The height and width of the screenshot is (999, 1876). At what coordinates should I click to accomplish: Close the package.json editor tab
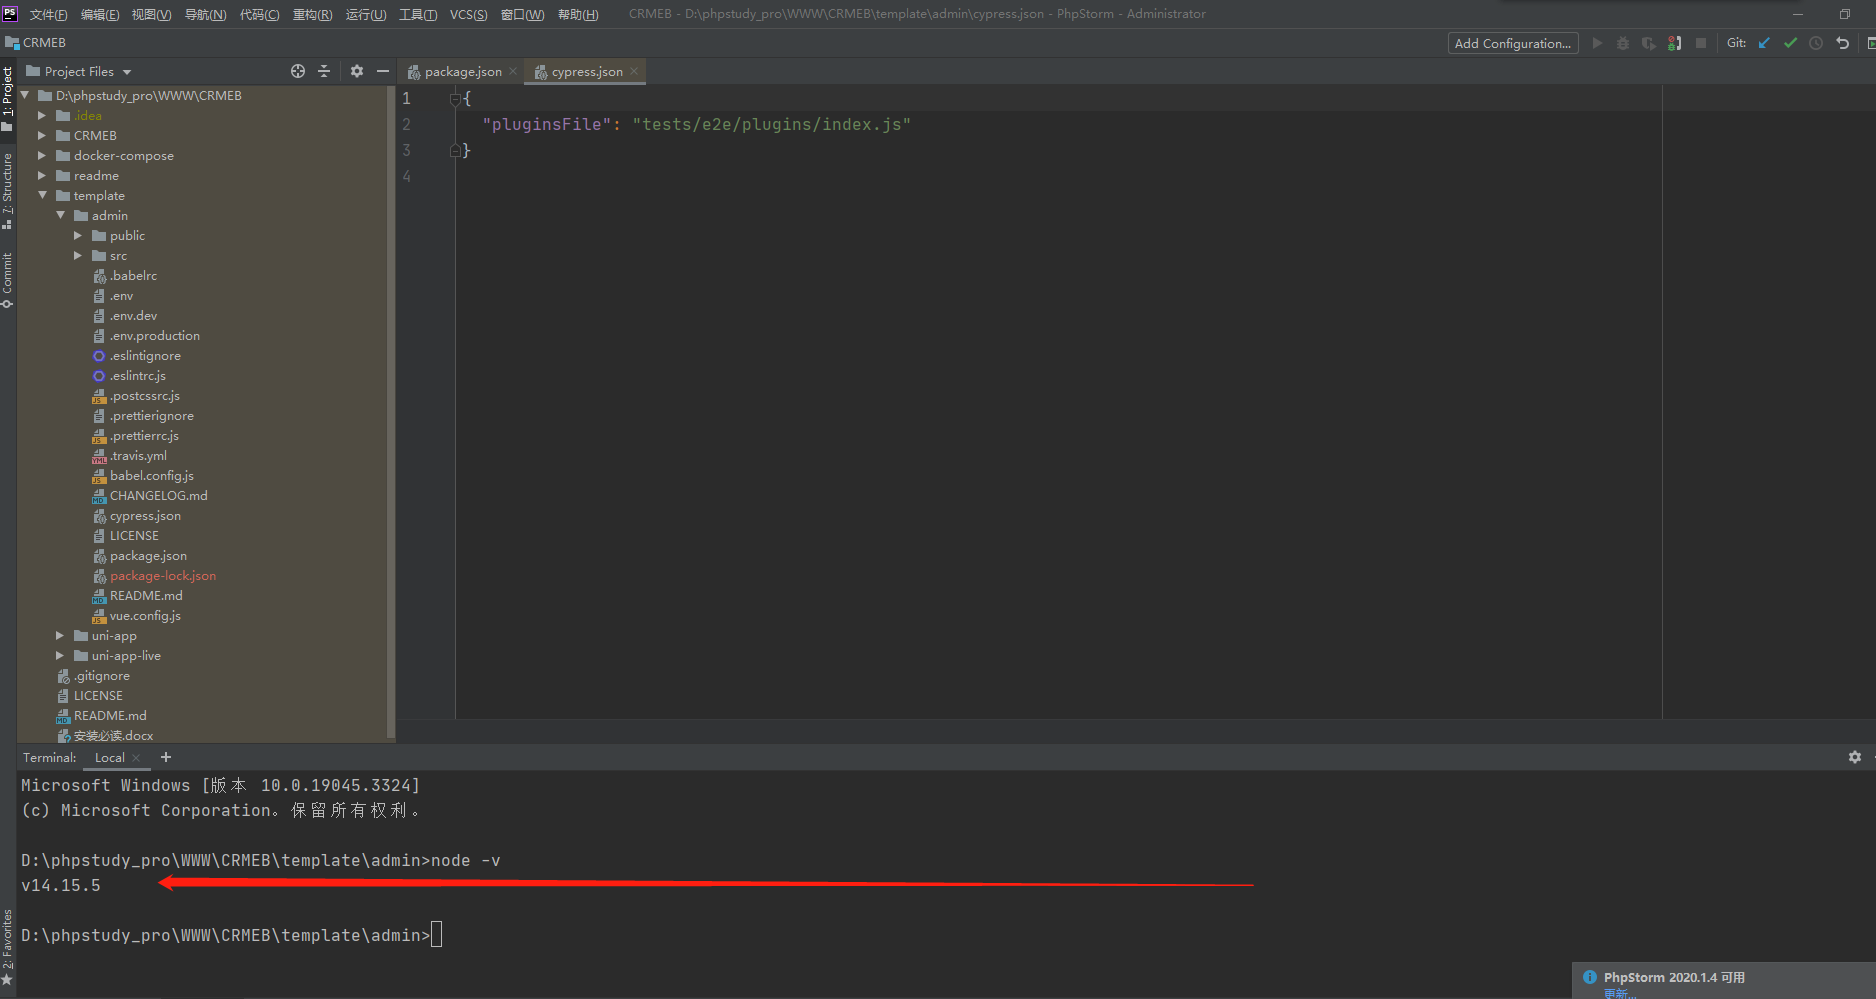513,71
